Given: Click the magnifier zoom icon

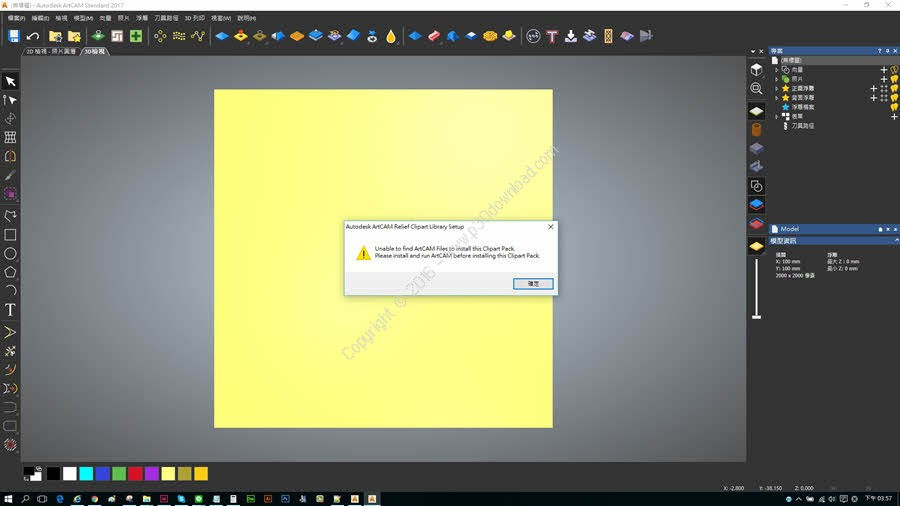Looking at the screenshot, I should pyautogui.click(x=757, y=88).
